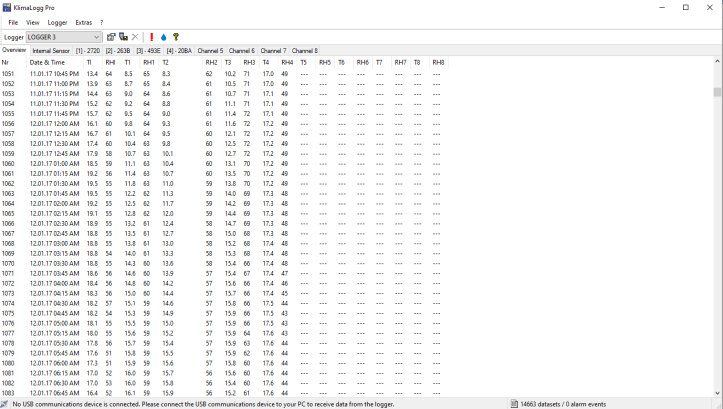The image size is (723, 409).
Task: Click the blue water drop icon
Action: coord(164,37)
